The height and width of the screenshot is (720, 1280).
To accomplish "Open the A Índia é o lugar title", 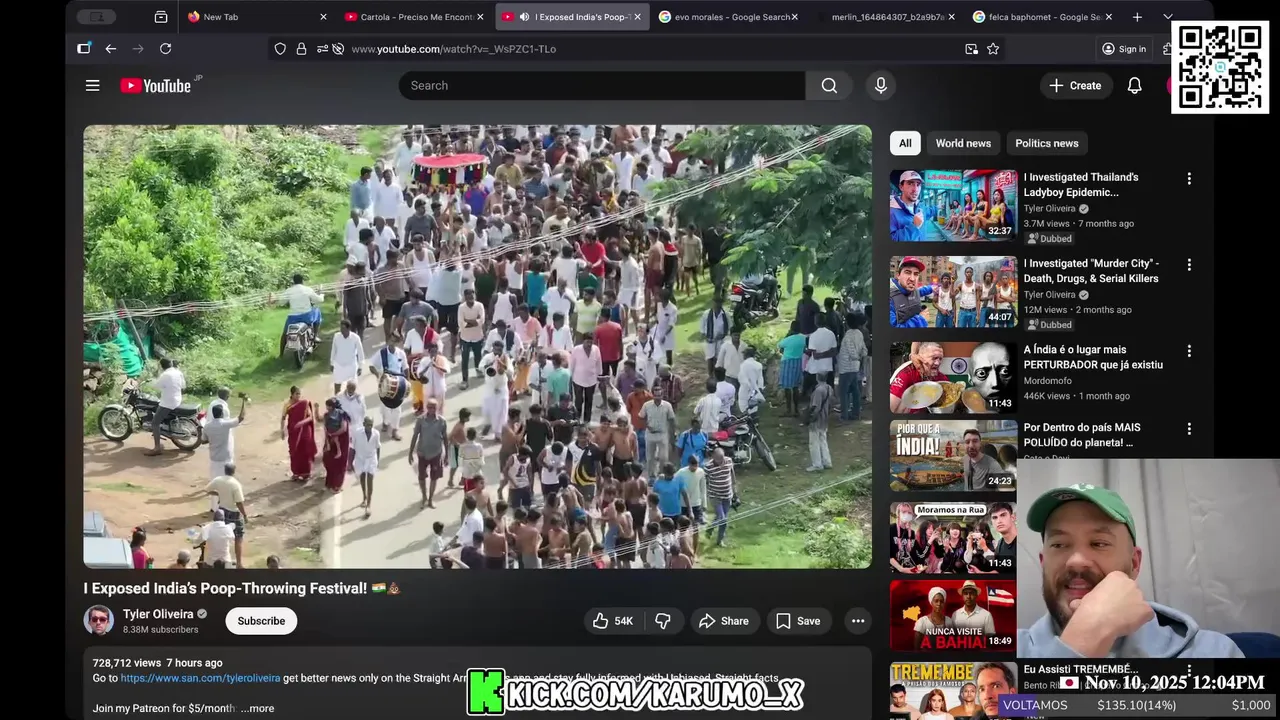I will coord(1093,357).
